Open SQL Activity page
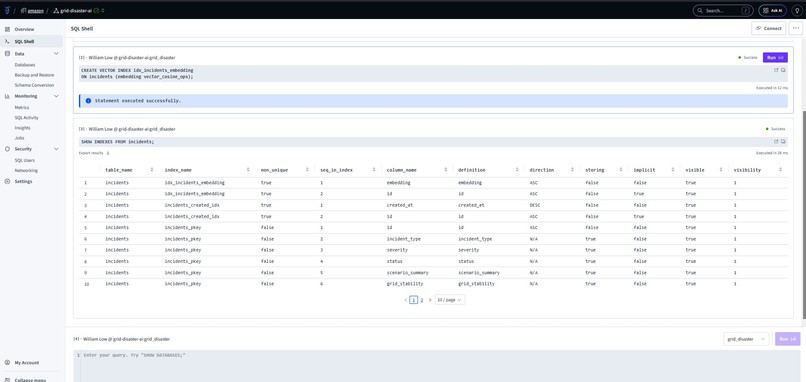 click(x=26, y=118)
